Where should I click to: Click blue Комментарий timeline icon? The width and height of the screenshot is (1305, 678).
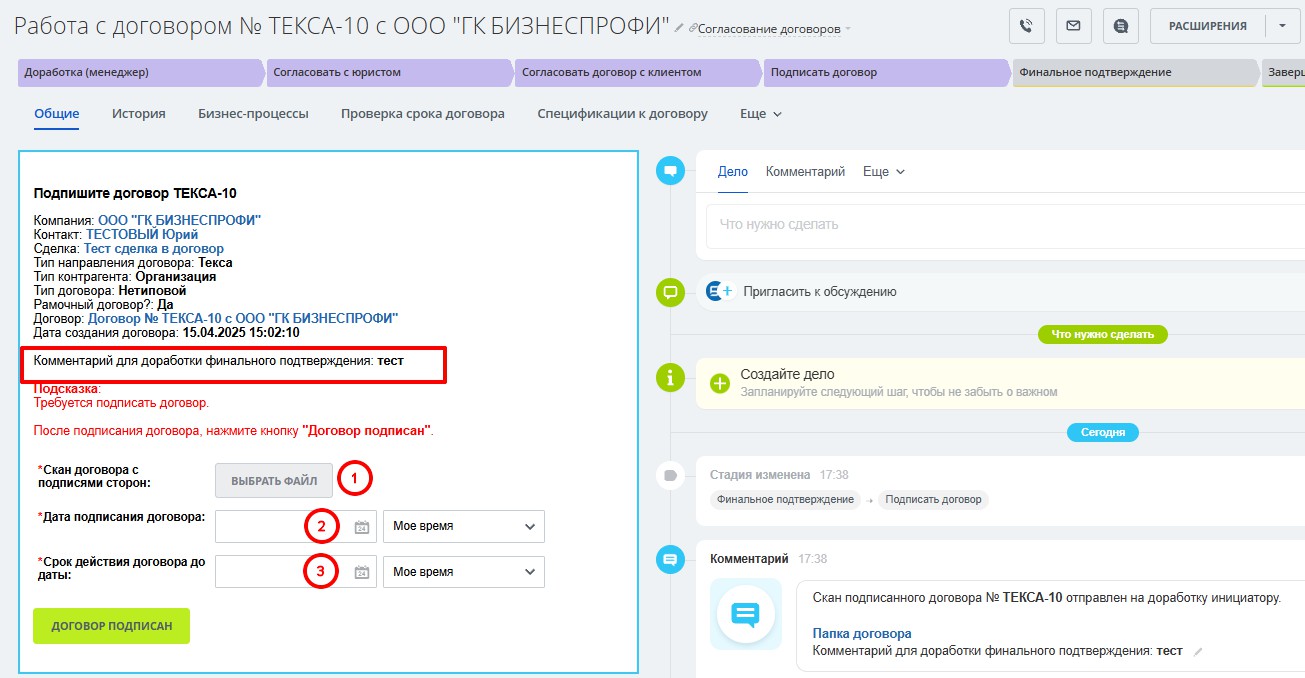pyautogui.click(x=670, y=559)
